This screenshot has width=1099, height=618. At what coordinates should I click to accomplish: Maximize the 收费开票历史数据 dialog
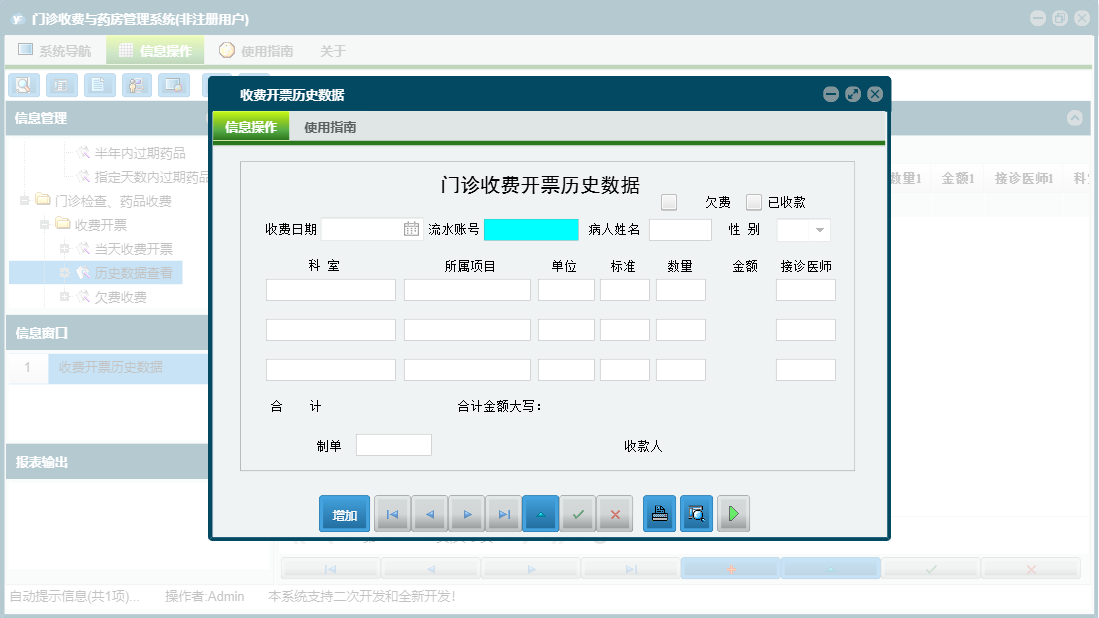point(853,94)
